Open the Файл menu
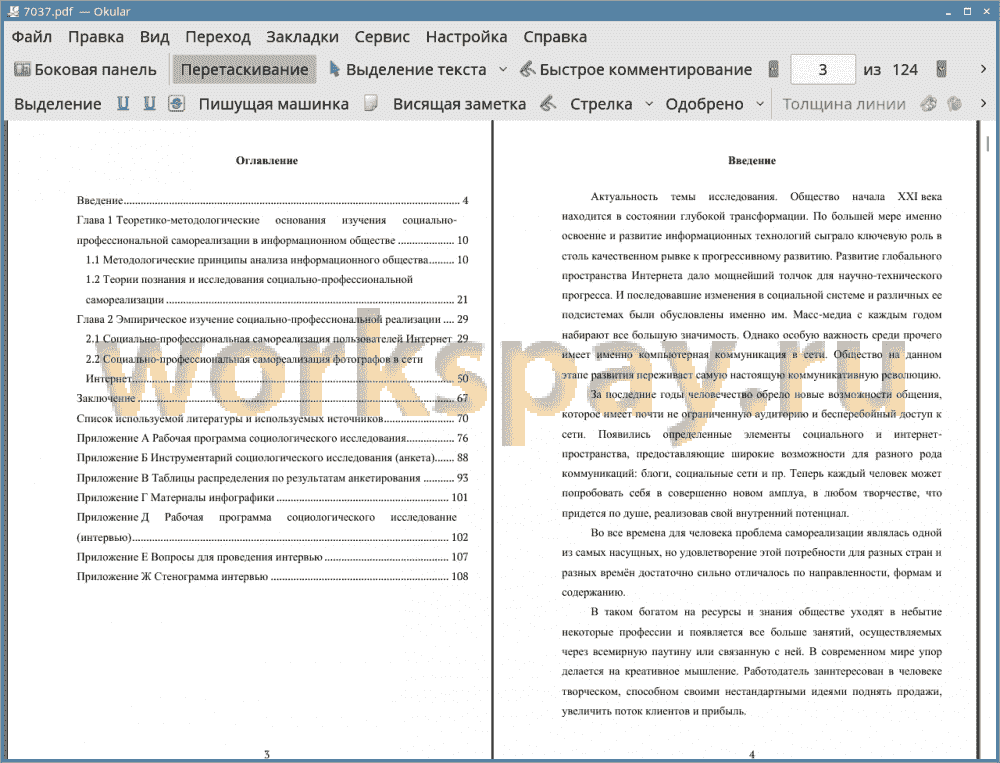This screenshot has height=763, width=1000. (x=32, y=37)
